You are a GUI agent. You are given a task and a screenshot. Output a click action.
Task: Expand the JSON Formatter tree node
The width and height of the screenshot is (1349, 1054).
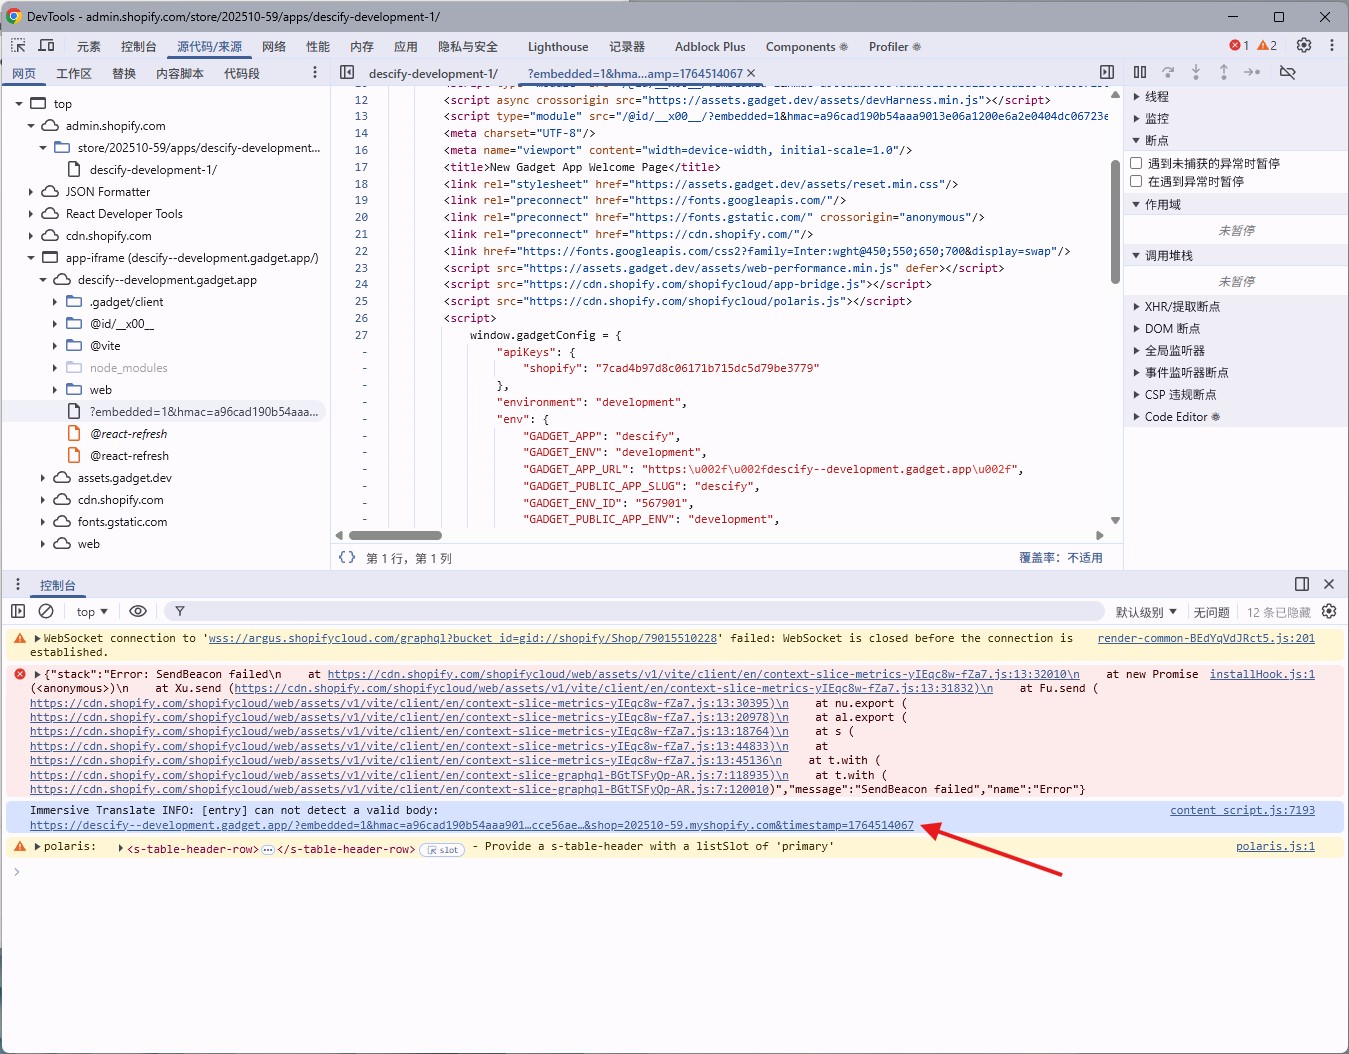(31, 192)
